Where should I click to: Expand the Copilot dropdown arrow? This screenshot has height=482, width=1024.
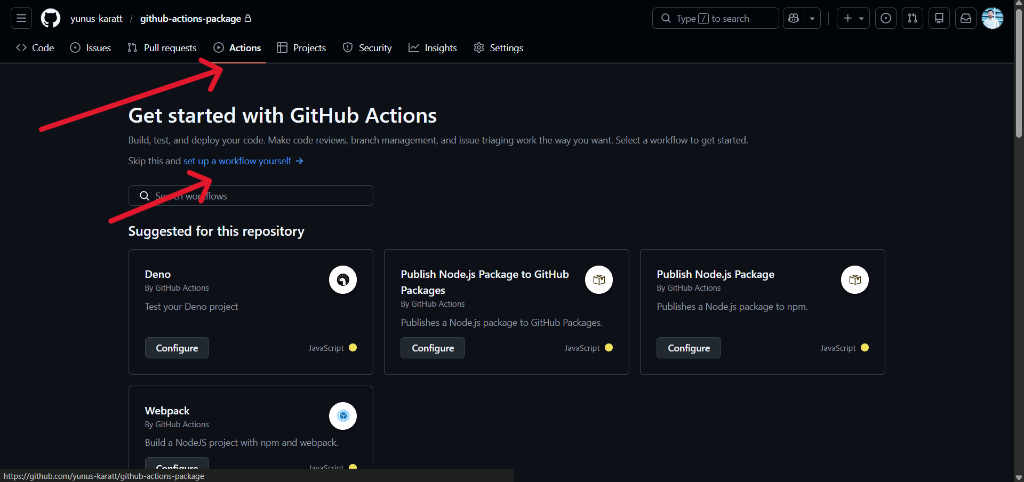pyautogui.click(x=813, y=18)
